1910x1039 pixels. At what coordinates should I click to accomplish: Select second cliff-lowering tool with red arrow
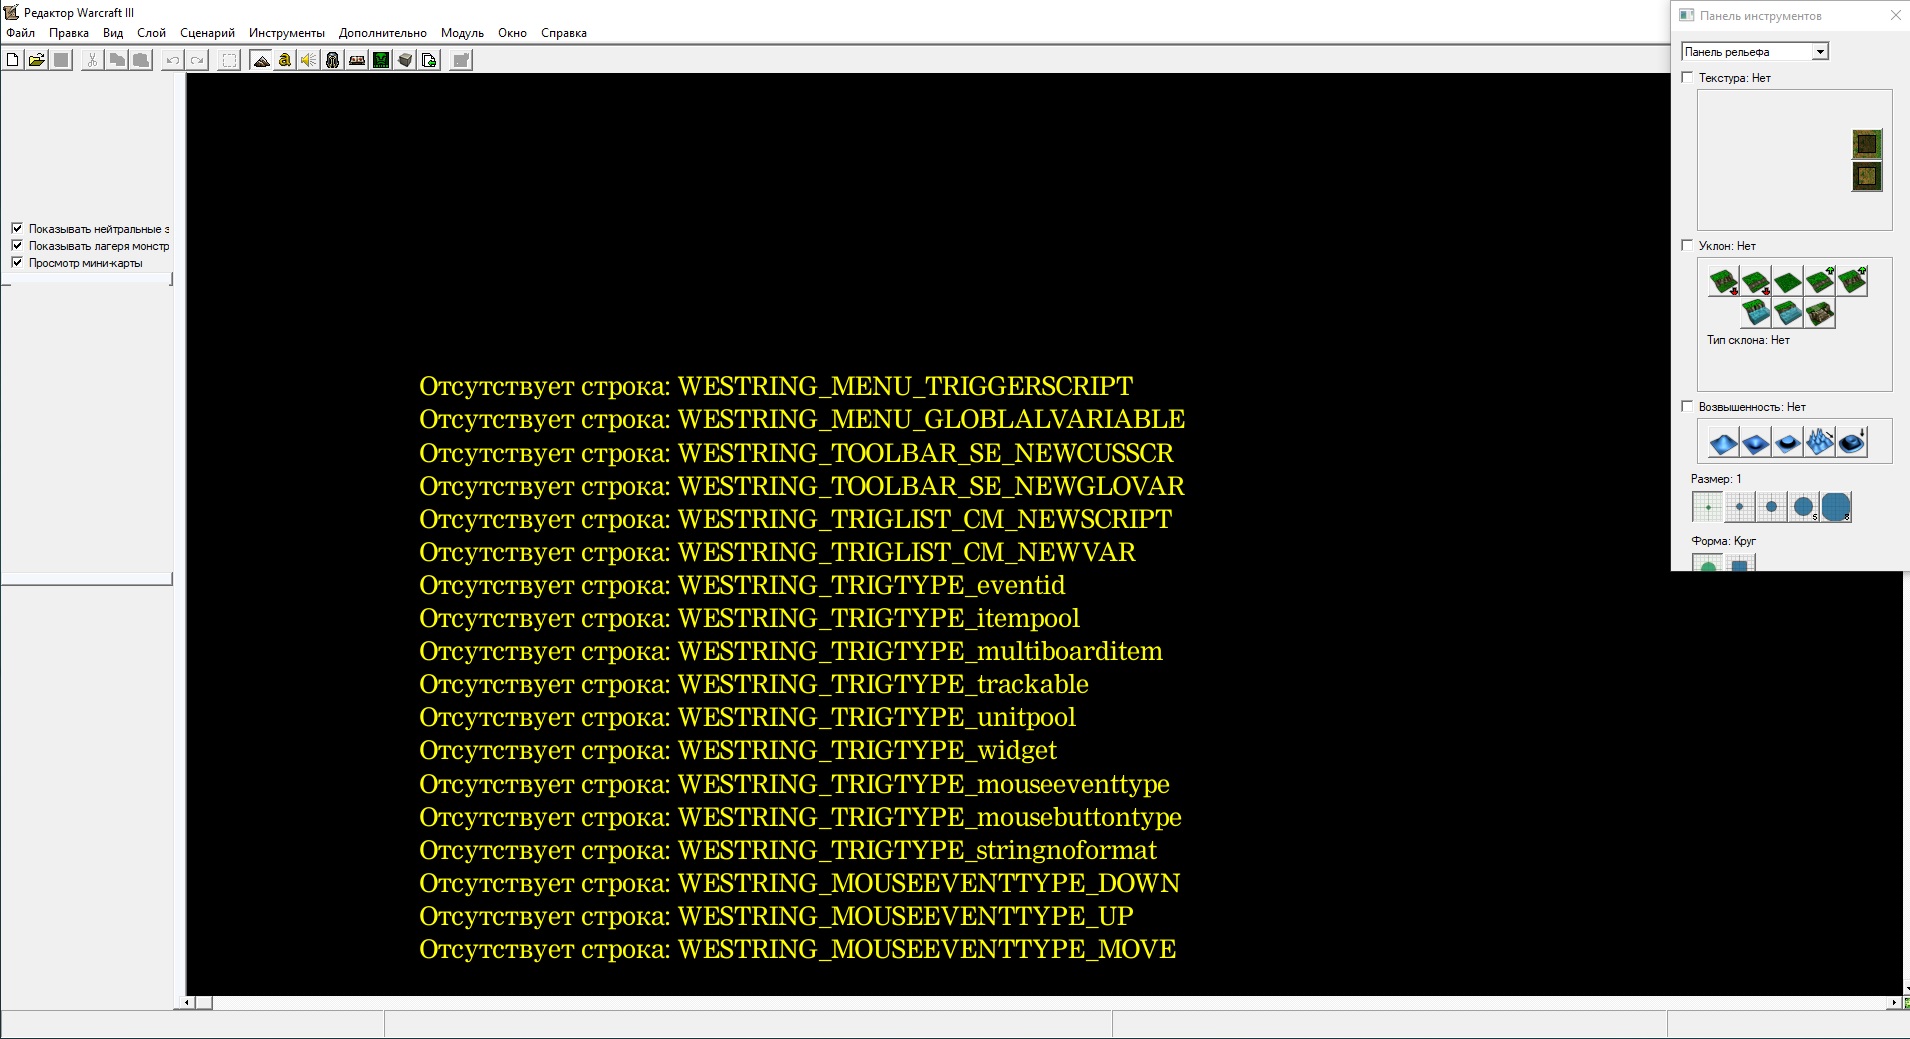(x=1756, y=282)
